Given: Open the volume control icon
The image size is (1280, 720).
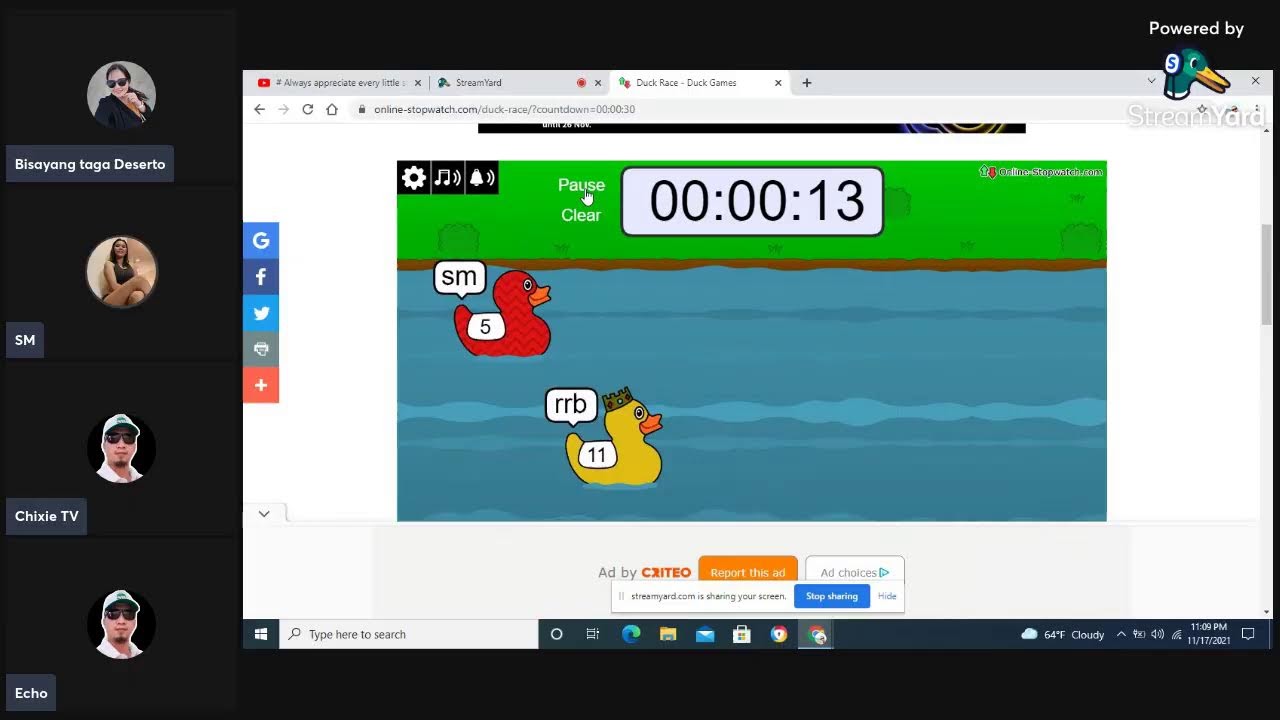Looking at the screenshot, I should click(x=1158, y=634).
